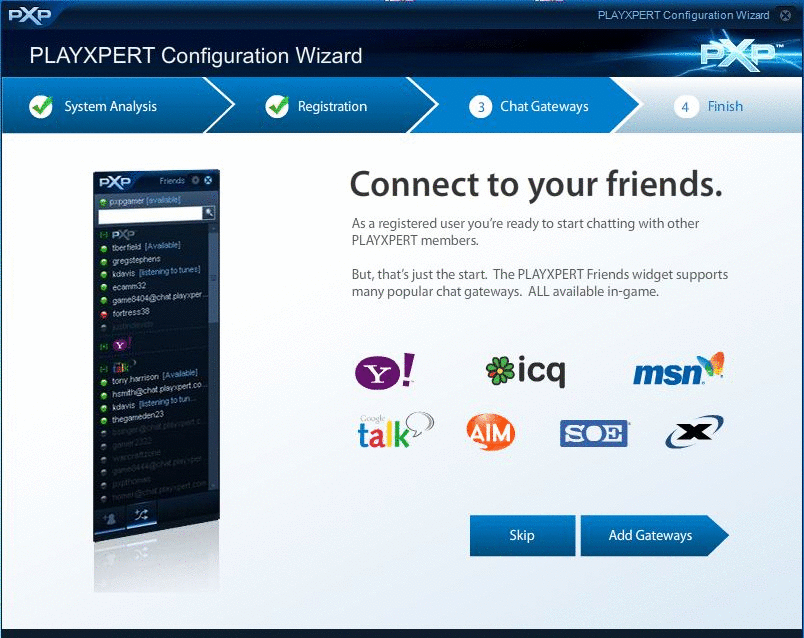
Task: Click the Friends widget preview image
Action: [x=156, y=355]
